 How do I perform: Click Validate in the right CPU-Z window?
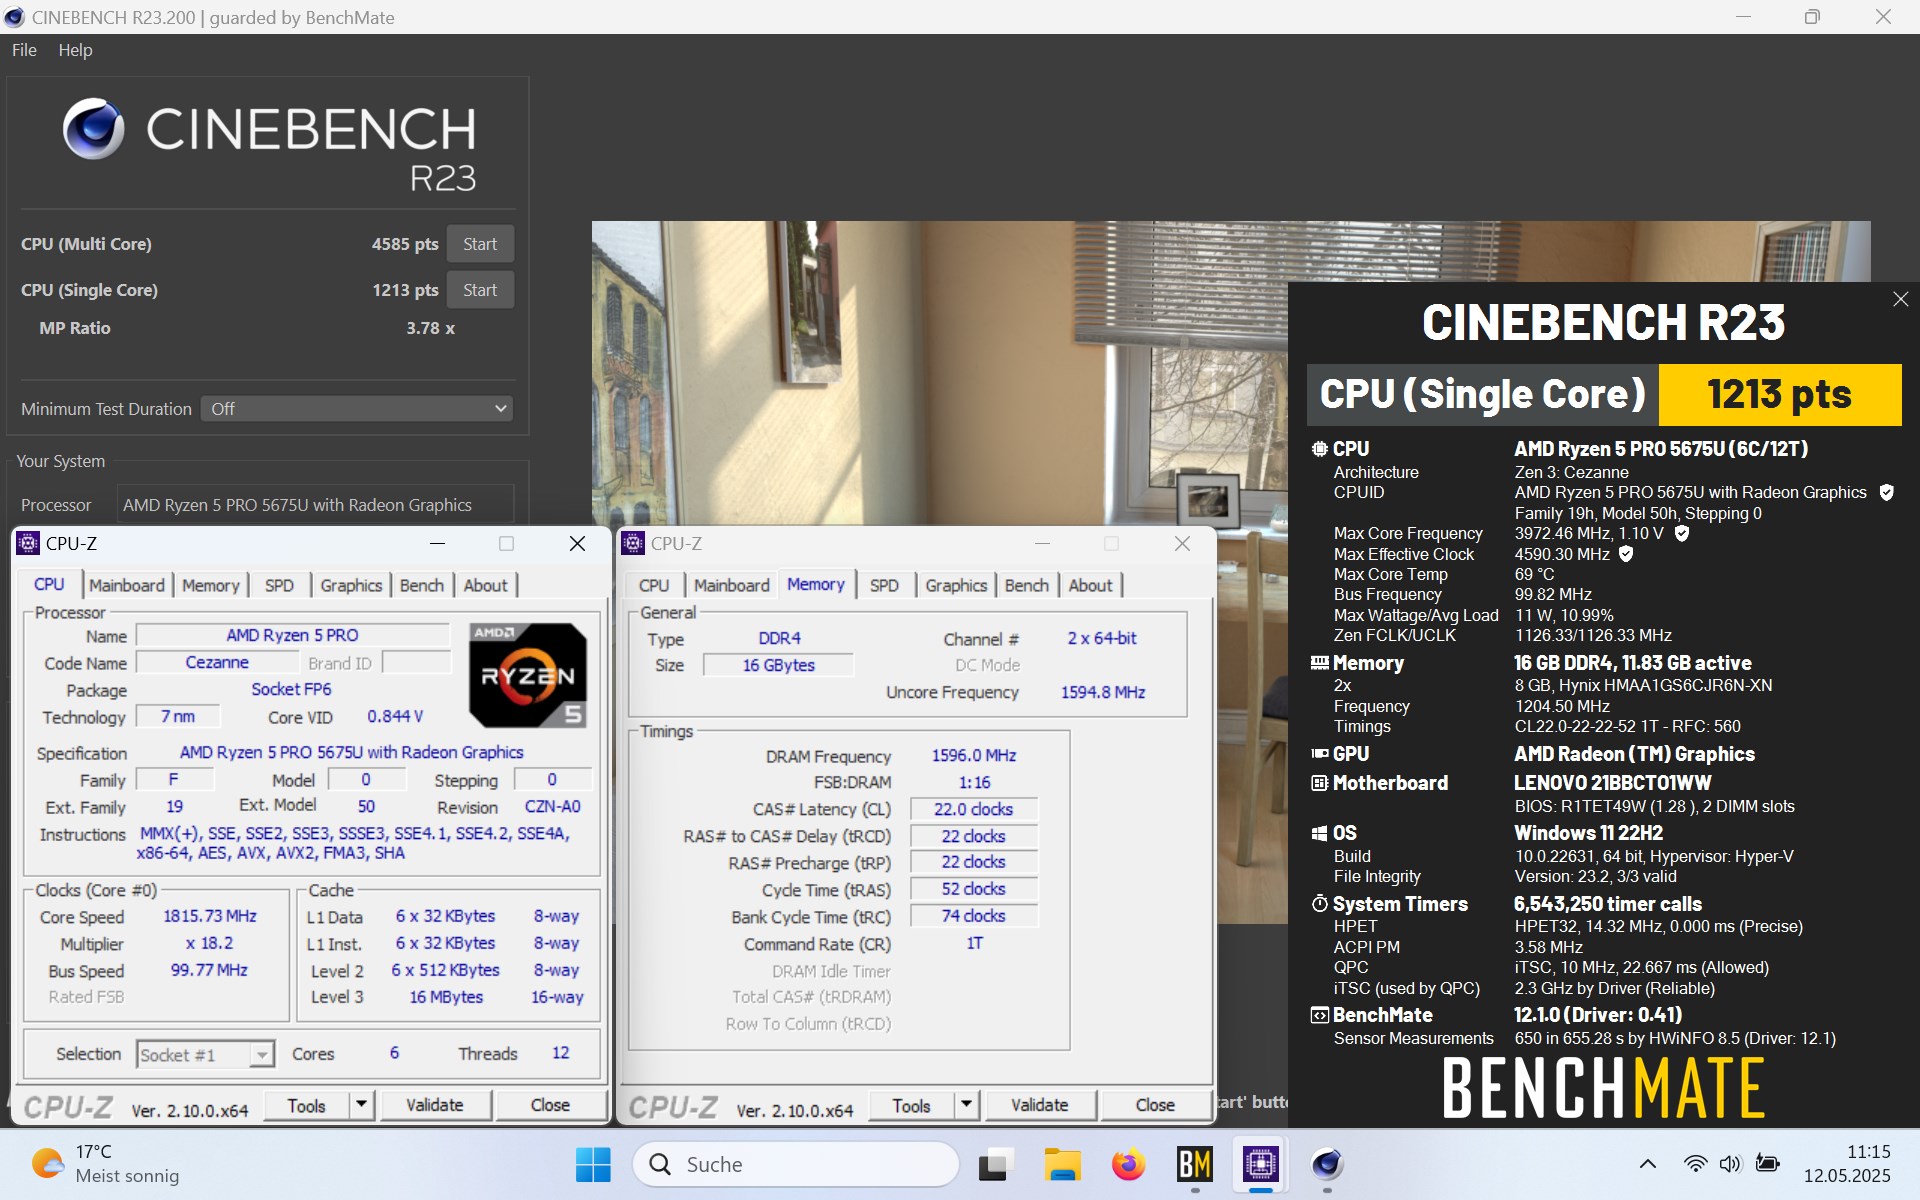click(1039, 1105)
